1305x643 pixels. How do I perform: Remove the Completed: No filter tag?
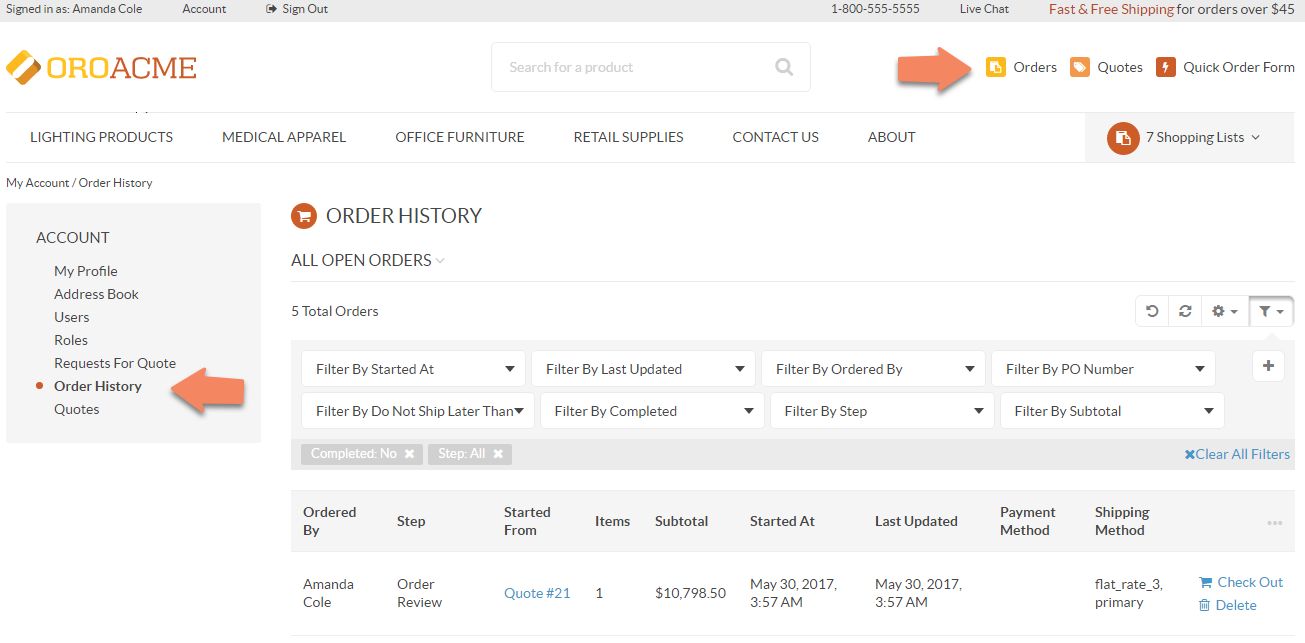pos(409,454)
